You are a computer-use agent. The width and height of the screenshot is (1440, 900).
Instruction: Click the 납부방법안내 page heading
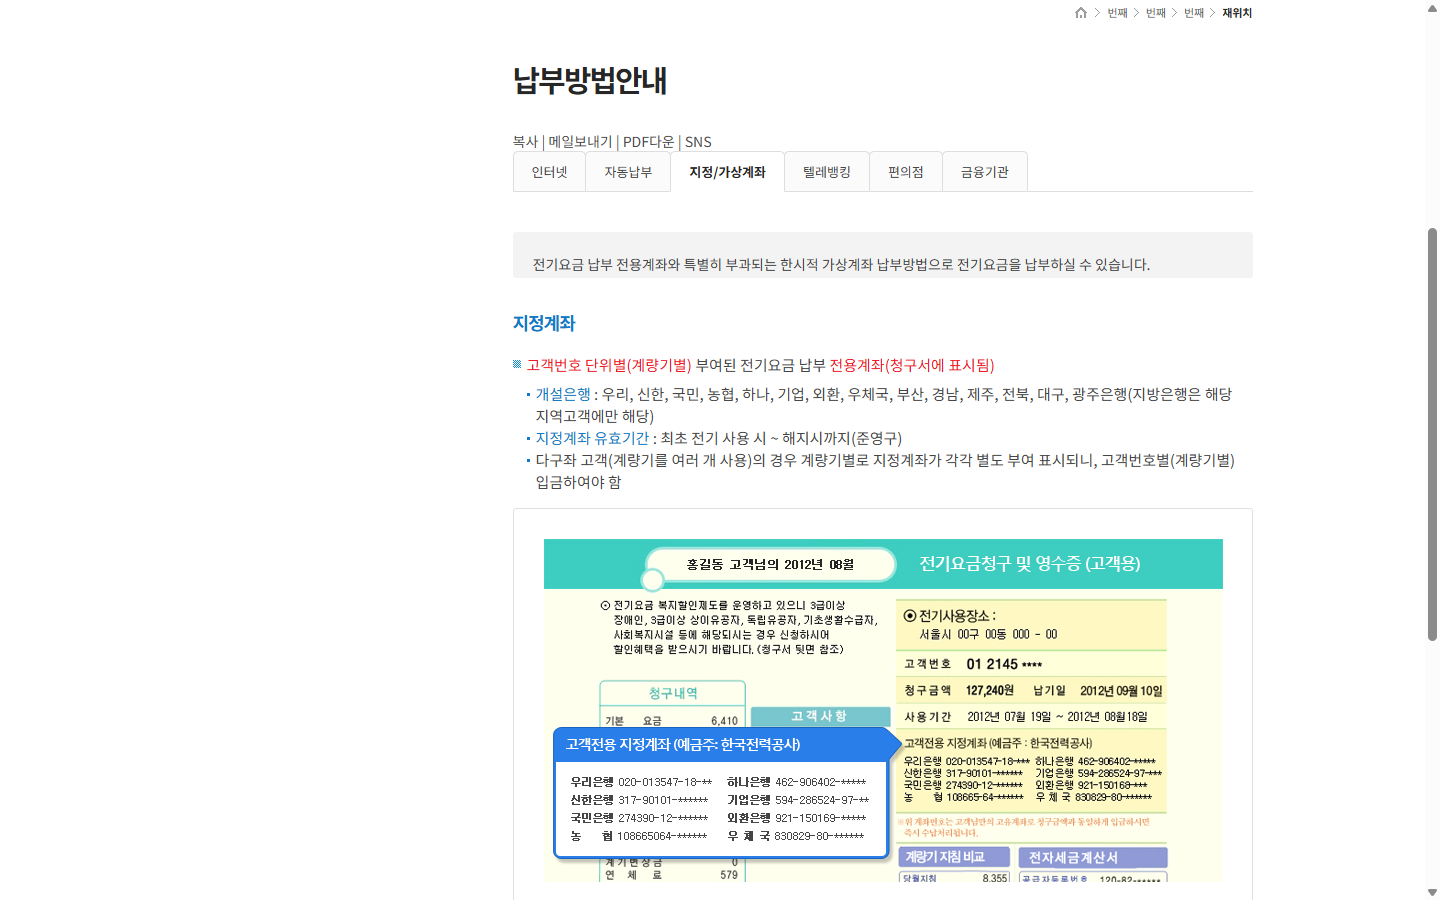pyautogui.click(x=590, y=80)
